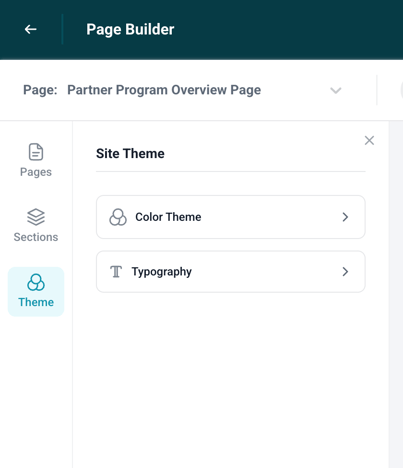Click the Typography T icon
Screen dimensions: 403x468
(x=116, y=272)
